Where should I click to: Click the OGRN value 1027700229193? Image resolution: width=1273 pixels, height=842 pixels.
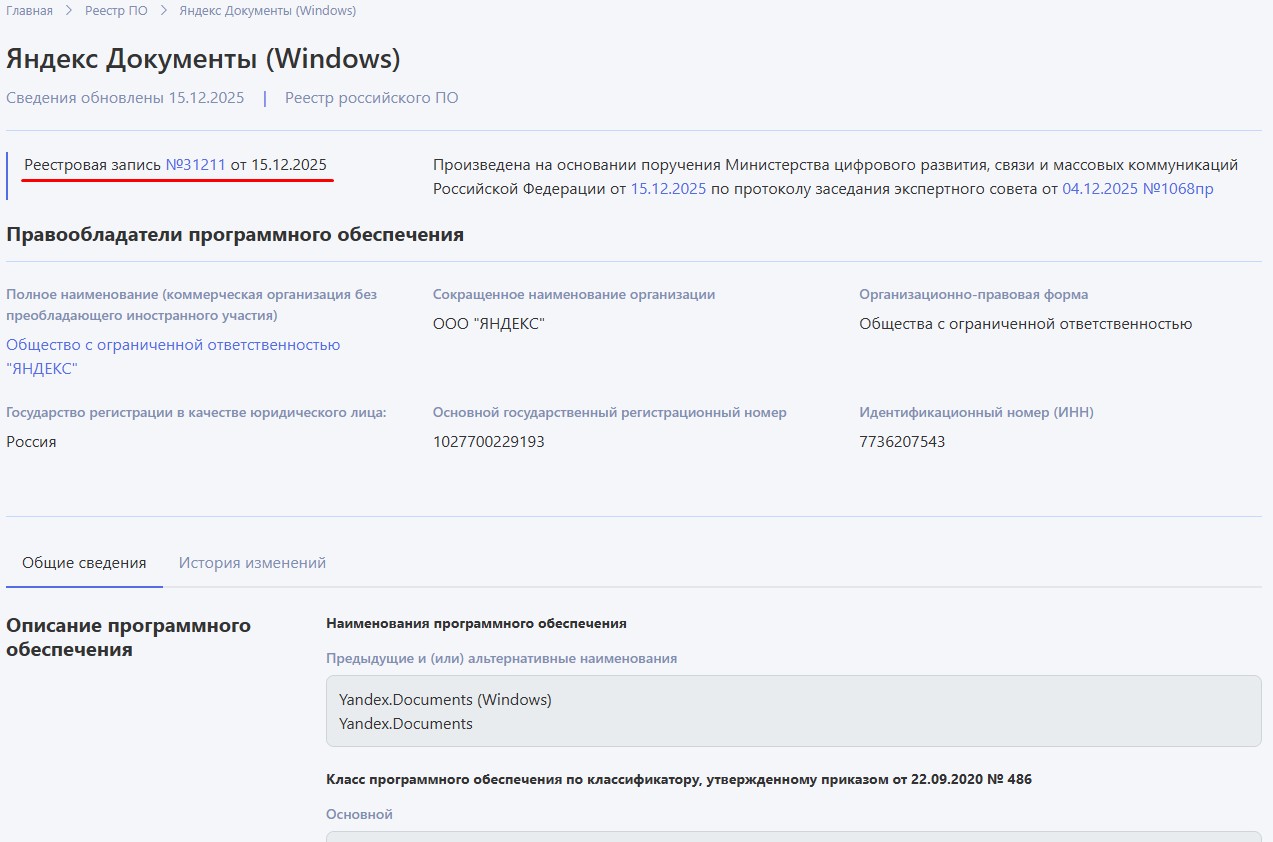pos(489,441)
